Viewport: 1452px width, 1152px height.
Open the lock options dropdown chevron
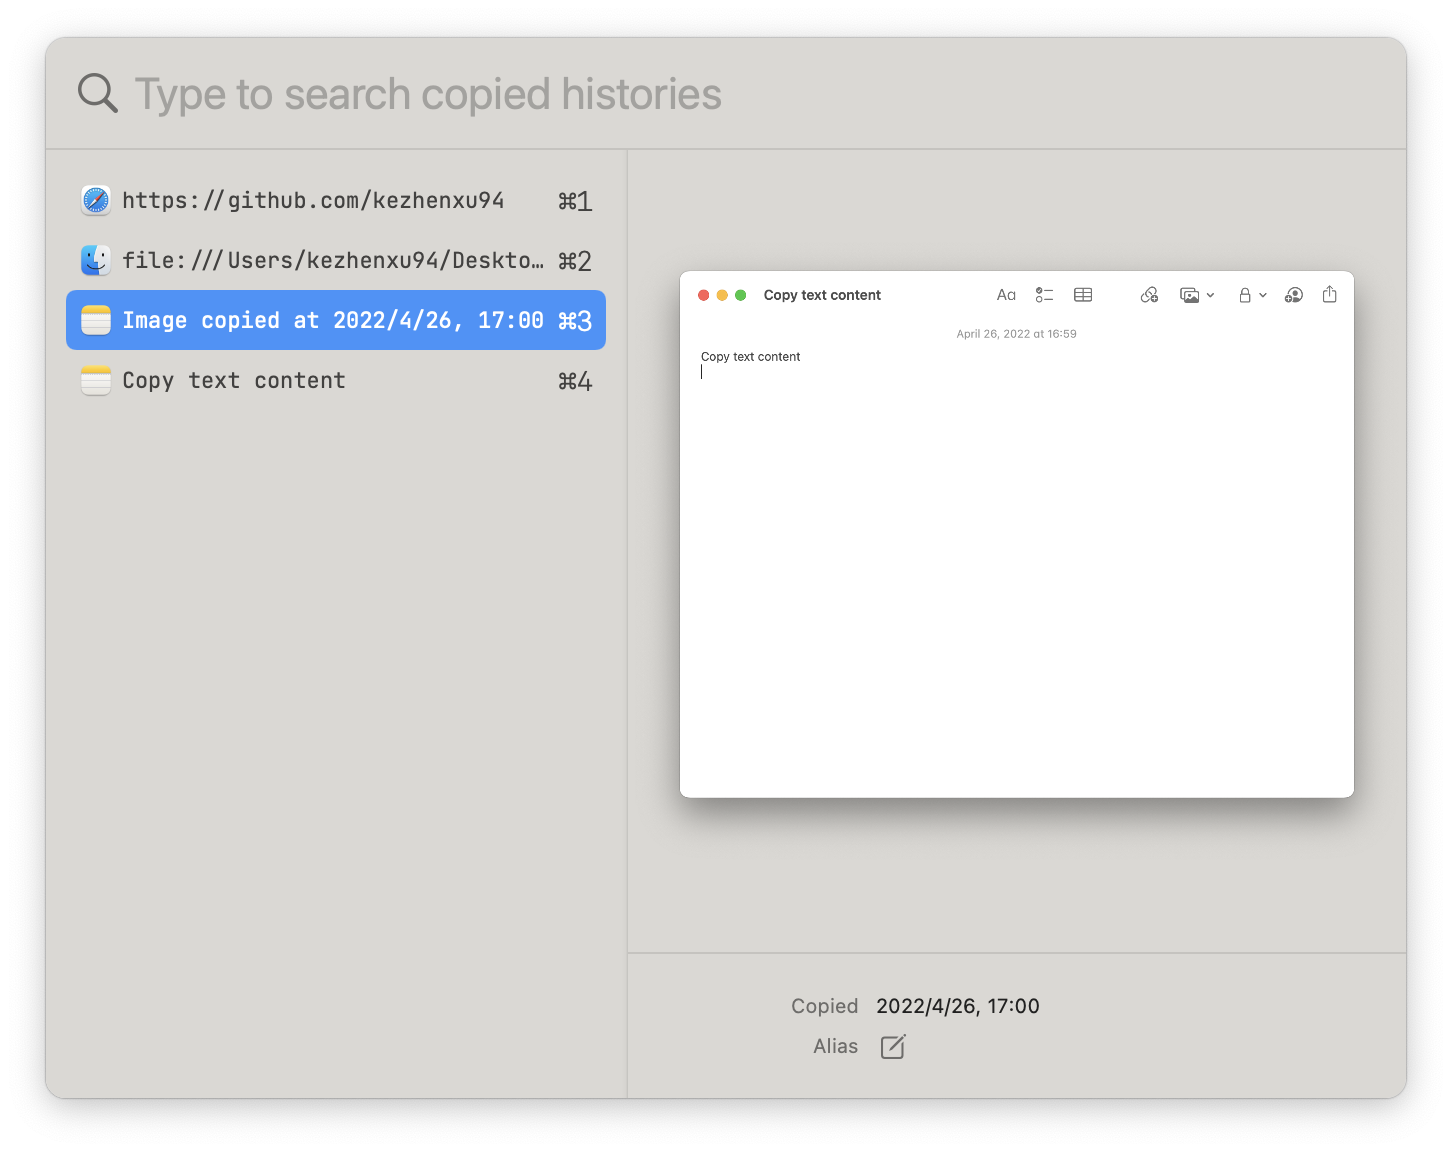pyautogui.click(x=1261, y=294)
